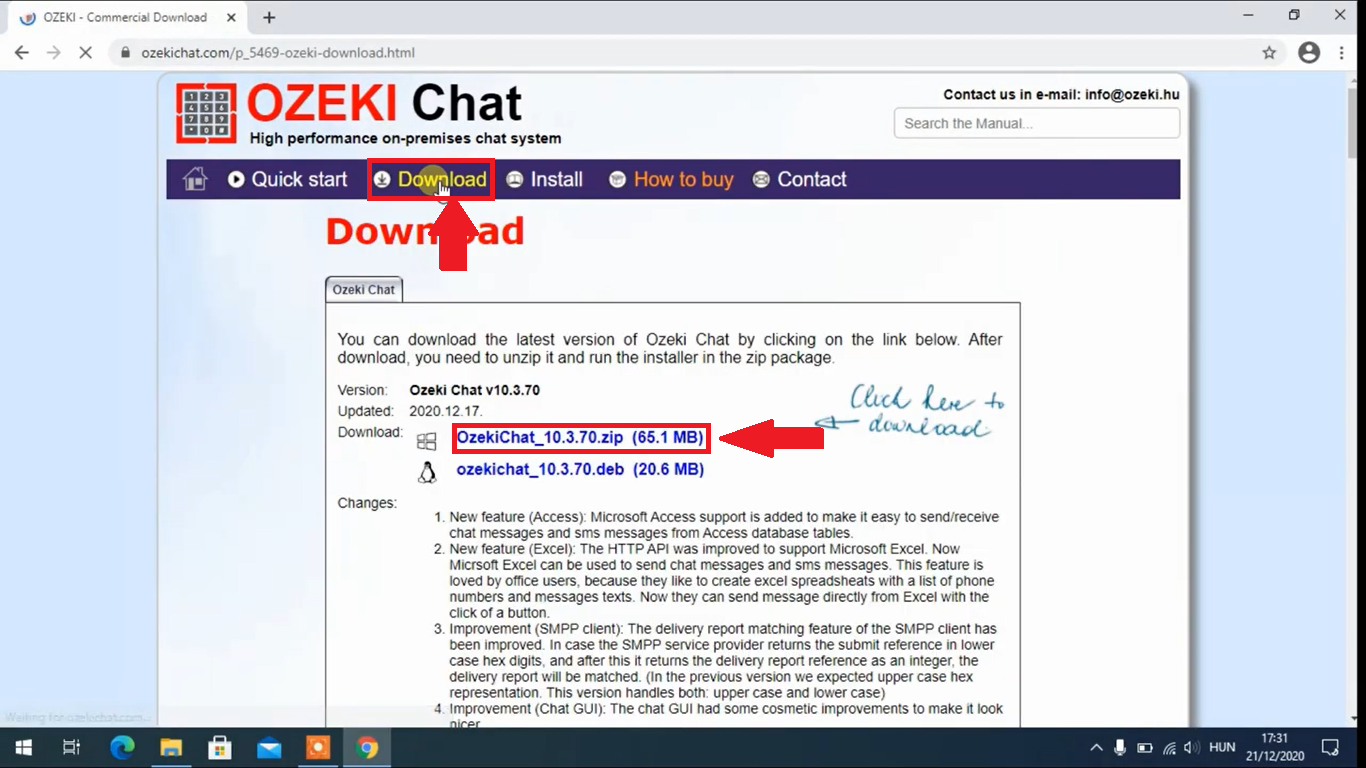Open Microsoft Store from the taskbar
The image size is (1366, 768).
220,747
